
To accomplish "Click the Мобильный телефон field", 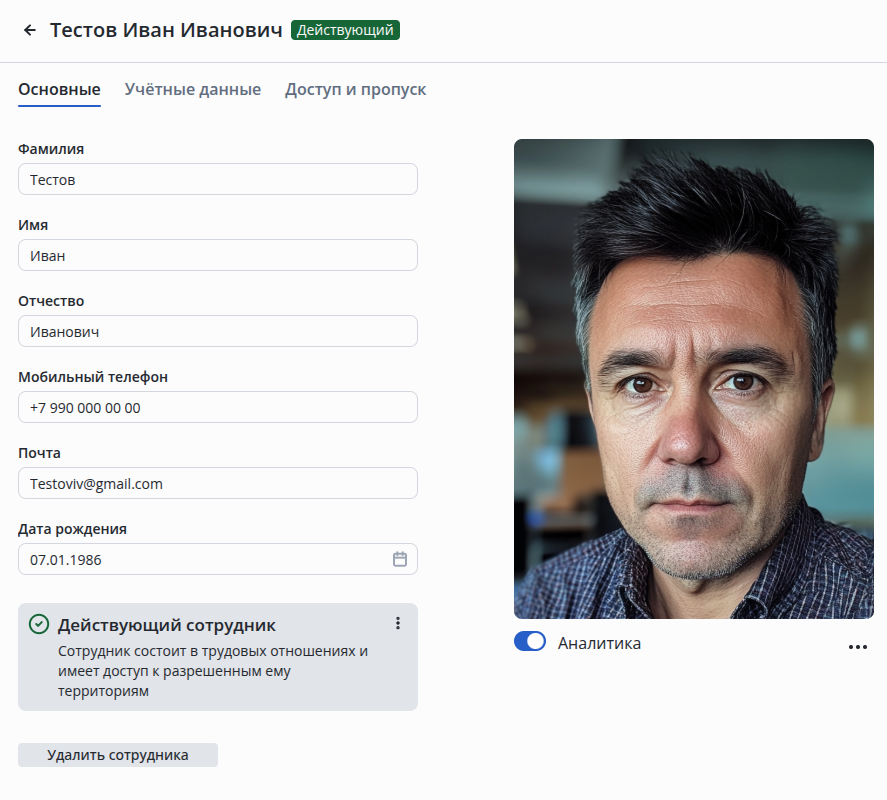I will pyautogui.click(x=217, y=407).
